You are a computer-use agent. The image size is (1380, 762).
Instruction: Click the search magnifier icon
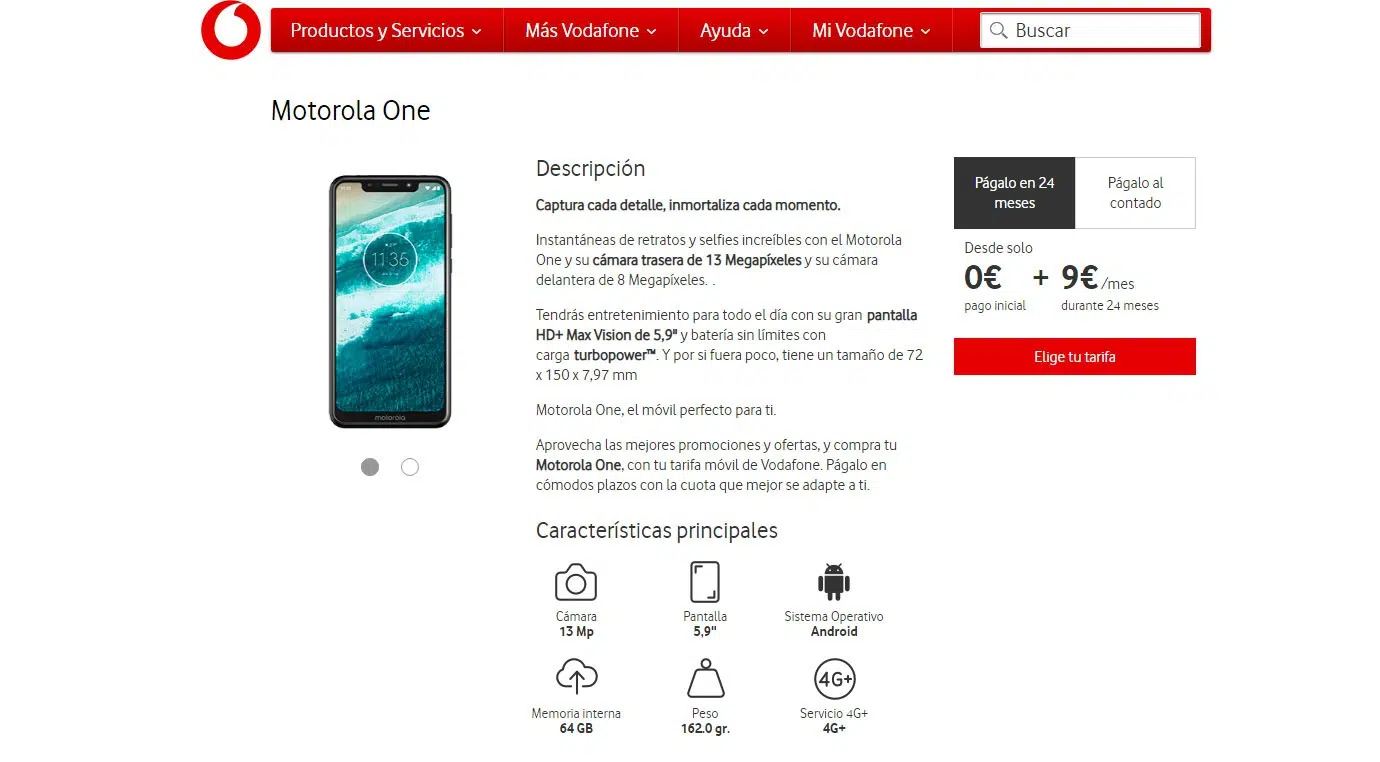pos(998,31)
